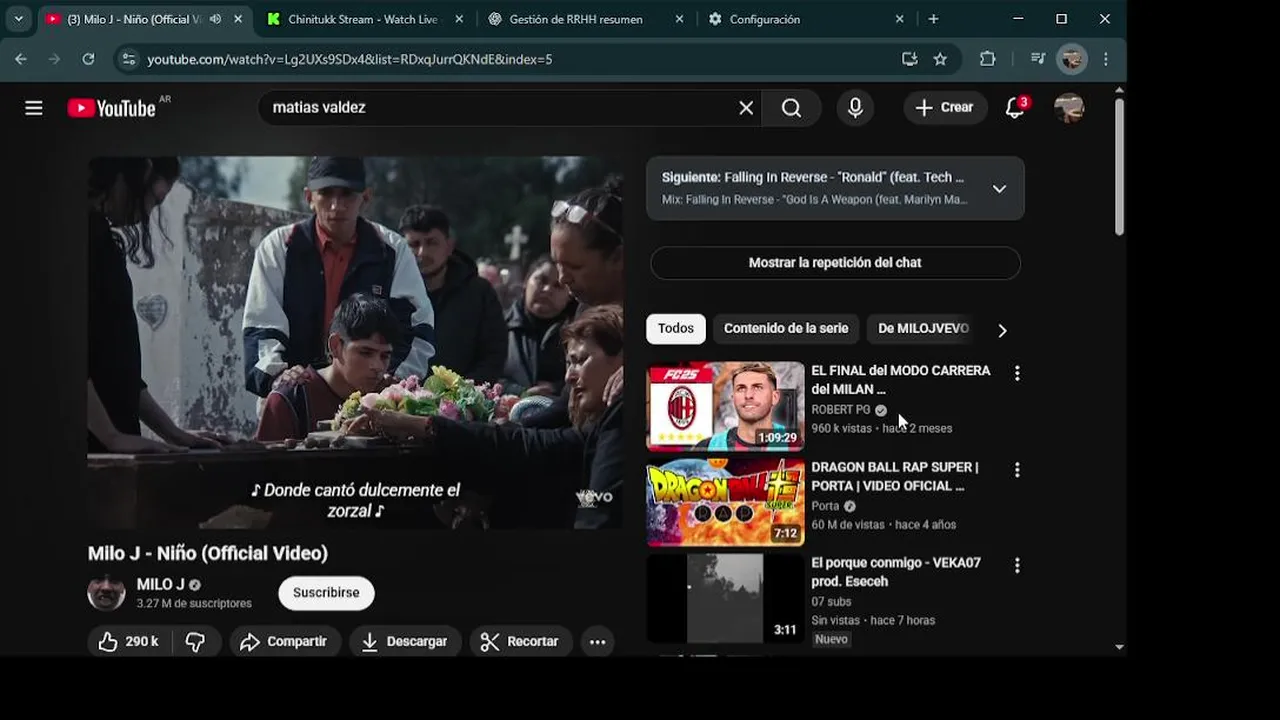1280x720 pixels.
Task: Open options for DRAGON BALL RAP SUPER video
Action: click(1017, 470)
